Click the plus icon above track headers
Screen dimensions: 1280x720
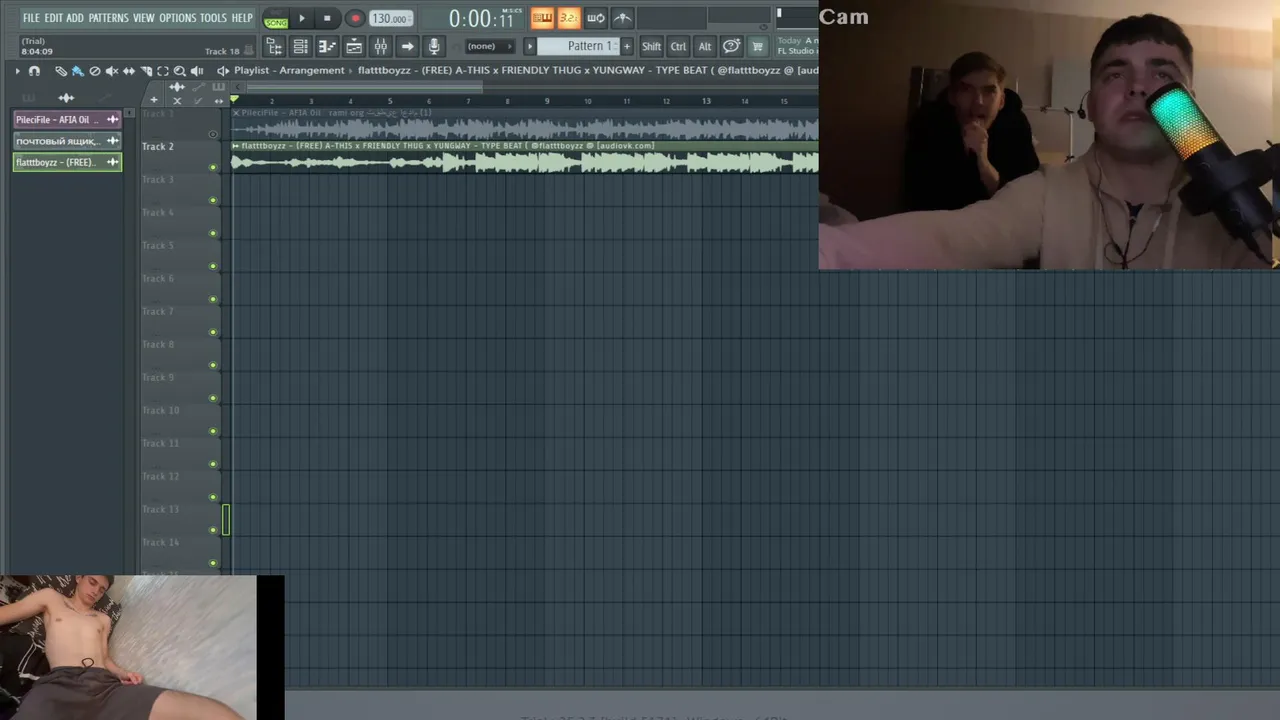(x=153, y=100)
